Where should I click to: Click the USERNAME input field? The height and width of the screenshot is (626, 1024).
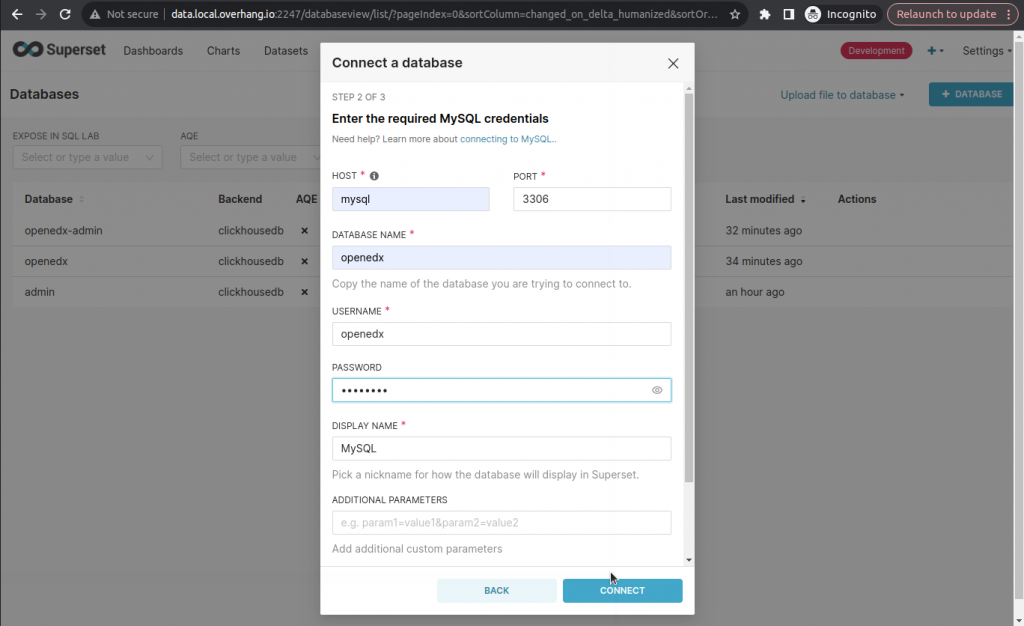[x=501, y=334]
